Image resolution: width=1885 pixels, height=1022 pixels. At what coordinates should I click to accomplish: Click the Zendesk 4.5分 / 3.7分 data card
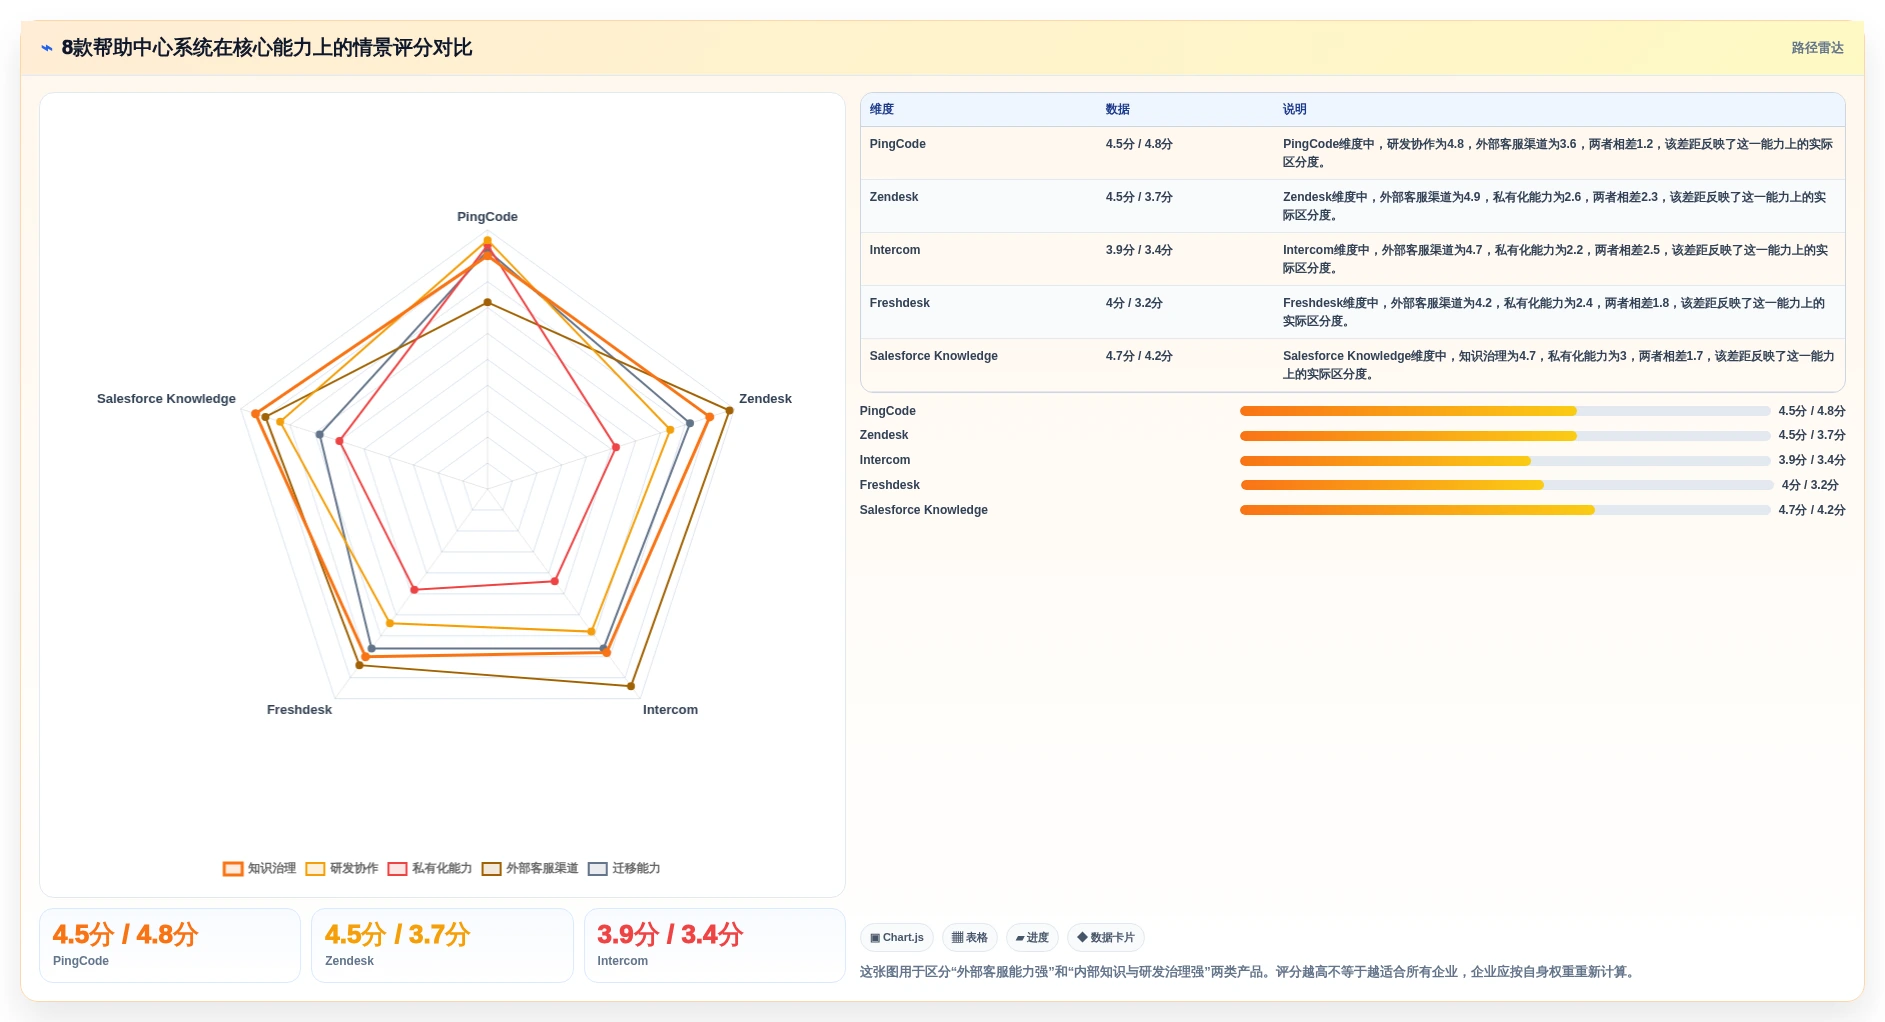pos(442,946)
